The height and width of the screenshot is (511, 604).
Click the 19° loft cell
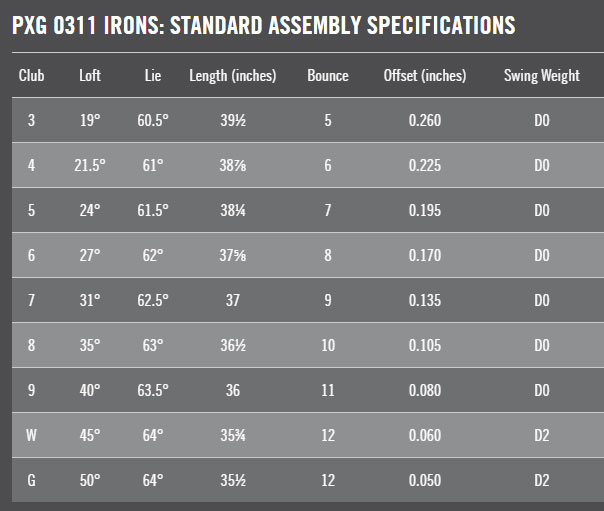[90, 121]
